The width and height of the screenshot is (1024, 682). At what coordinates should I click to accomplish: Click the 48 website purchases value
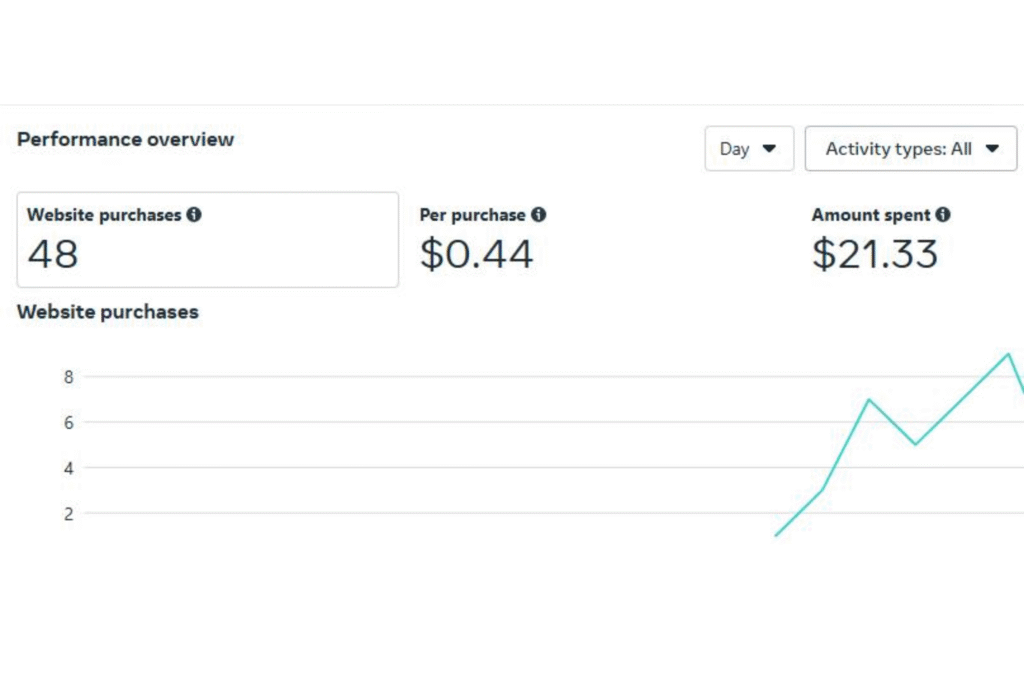coord(53,254)
